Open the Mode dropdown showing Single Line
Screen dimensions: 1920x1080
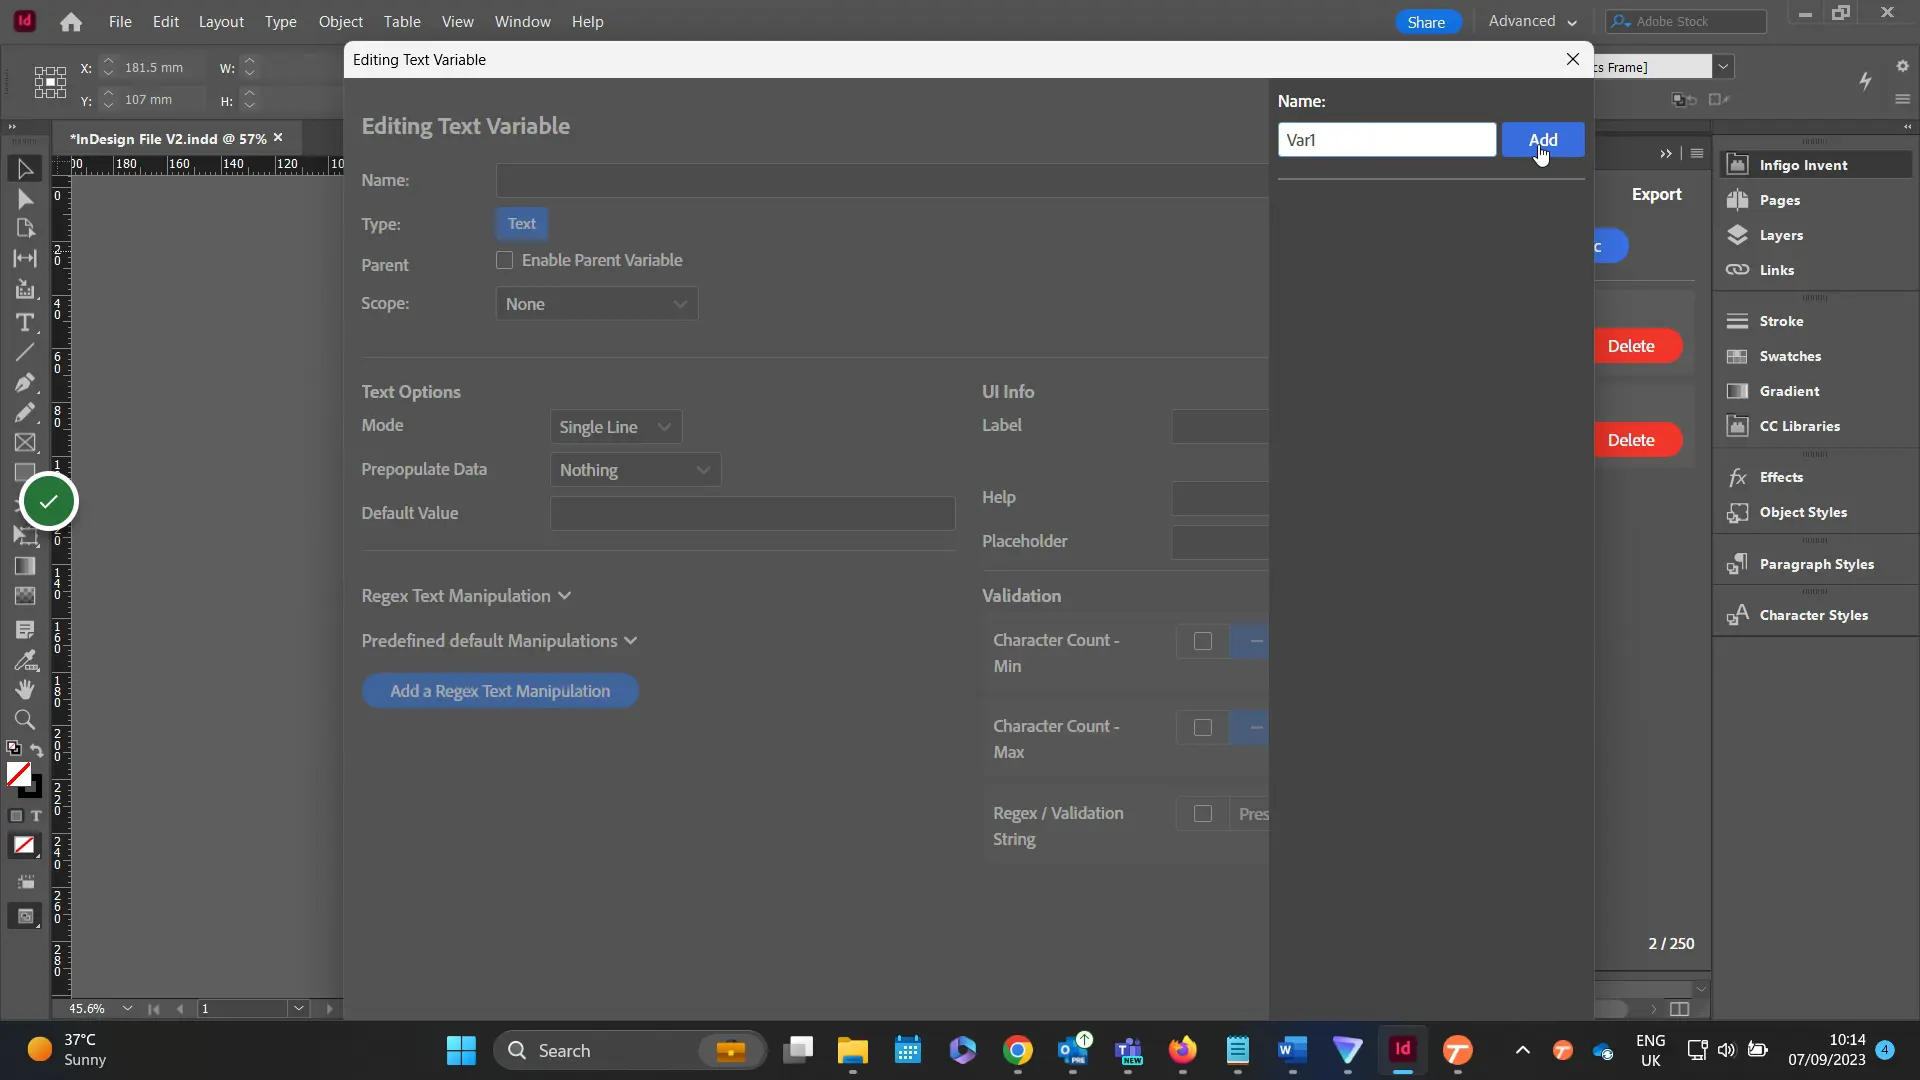point(616,427)
